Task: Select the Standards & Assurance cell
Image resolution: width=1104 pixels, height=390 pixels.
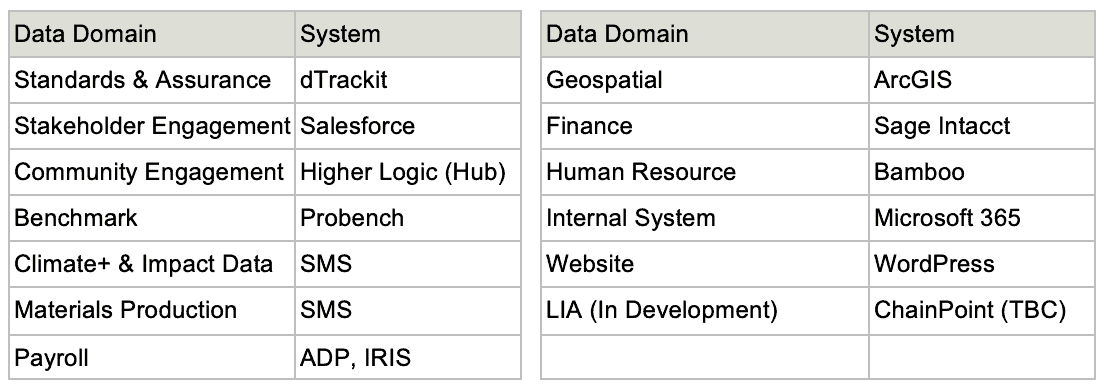Action: tap(152, 80)
